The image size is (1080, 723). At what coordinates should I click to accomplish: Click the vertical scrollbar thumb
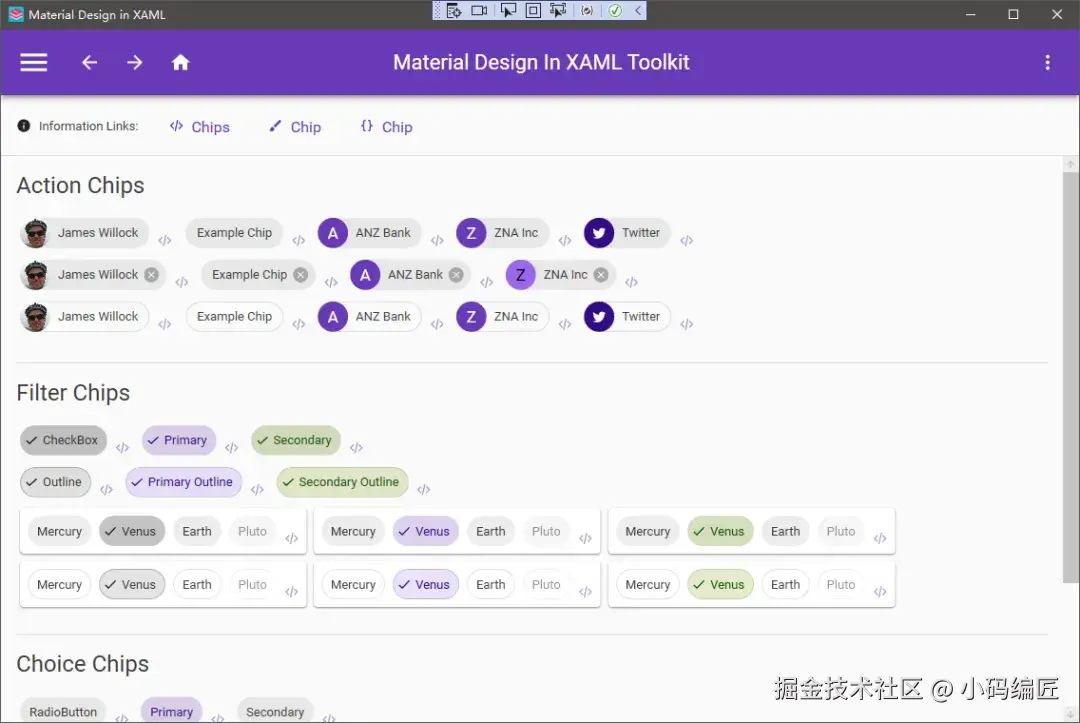pos(1070,377)
